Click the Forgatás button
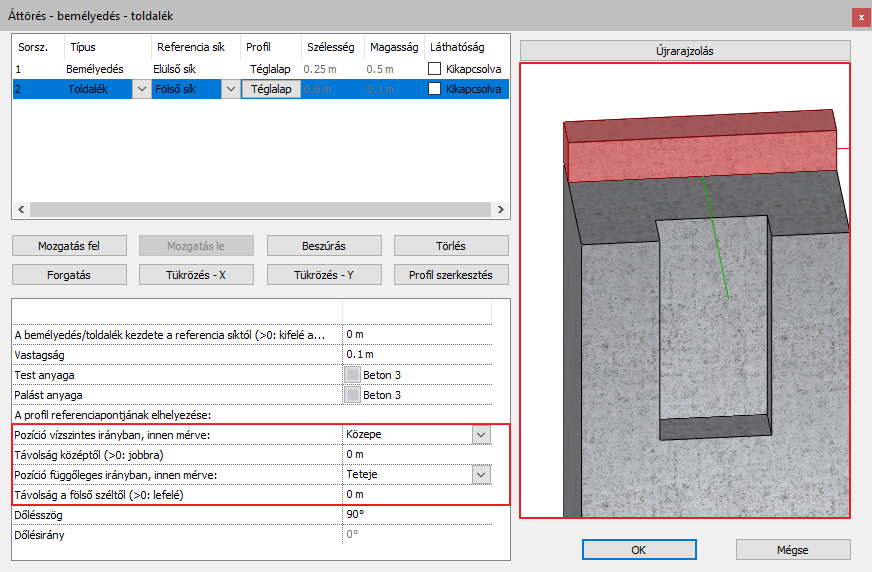 click(x=69, y=275)
